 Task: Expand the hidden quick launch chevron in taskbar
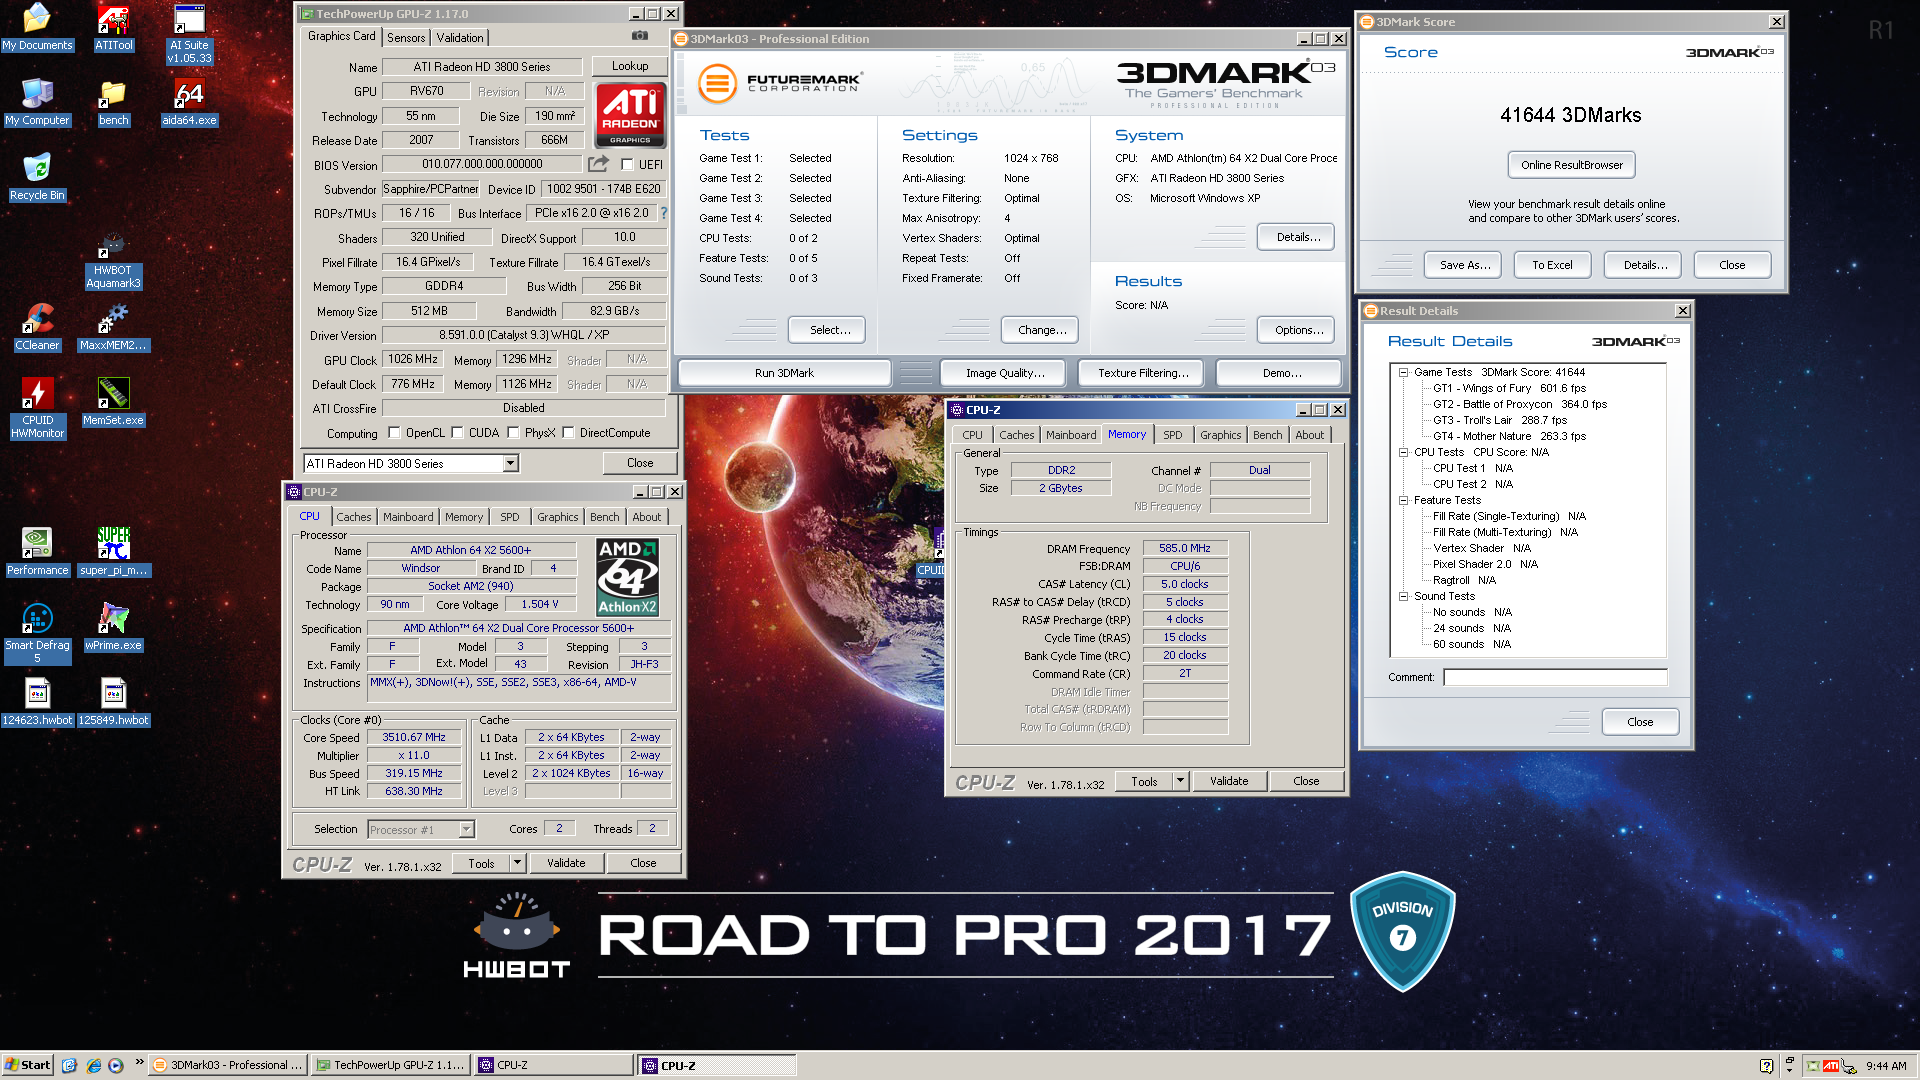(139, 1062)
